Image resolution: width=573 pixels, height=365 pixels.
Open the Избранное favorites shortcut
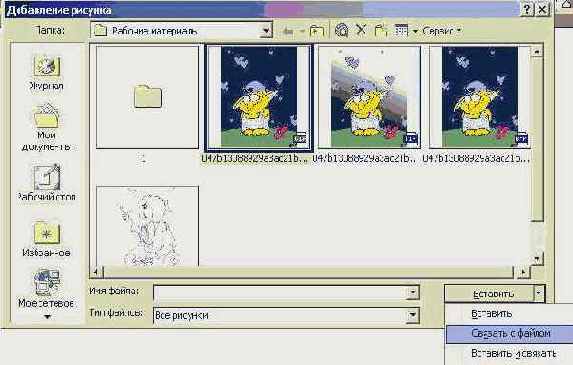(x=46, y=239)
